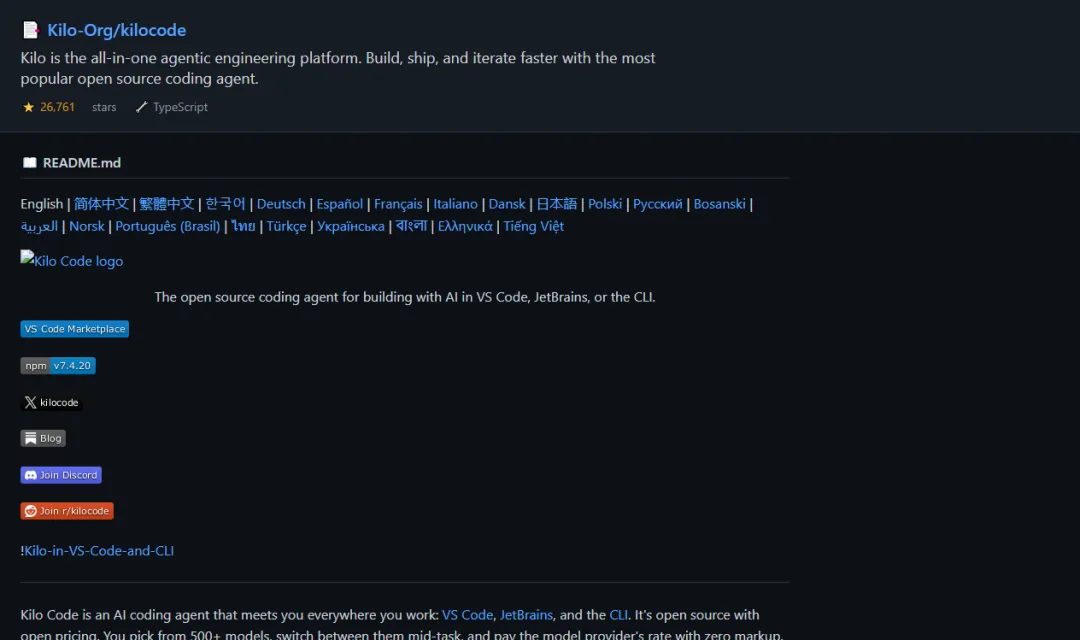Click the 26,761 star count
The height and width of the screenshot is (640, 1080).
pos(57,107)
